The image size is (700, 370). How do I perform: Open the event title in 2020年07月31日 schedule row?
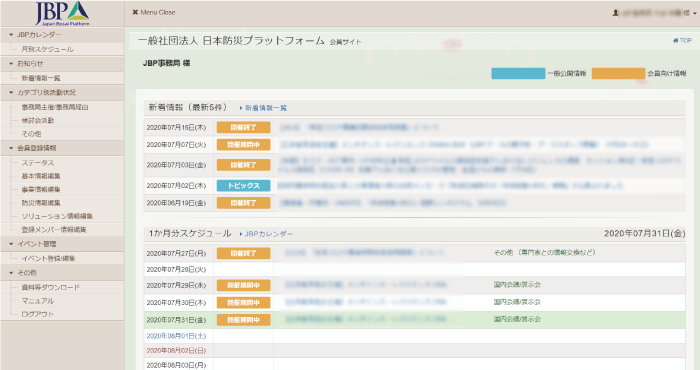(x=366, y=320)
